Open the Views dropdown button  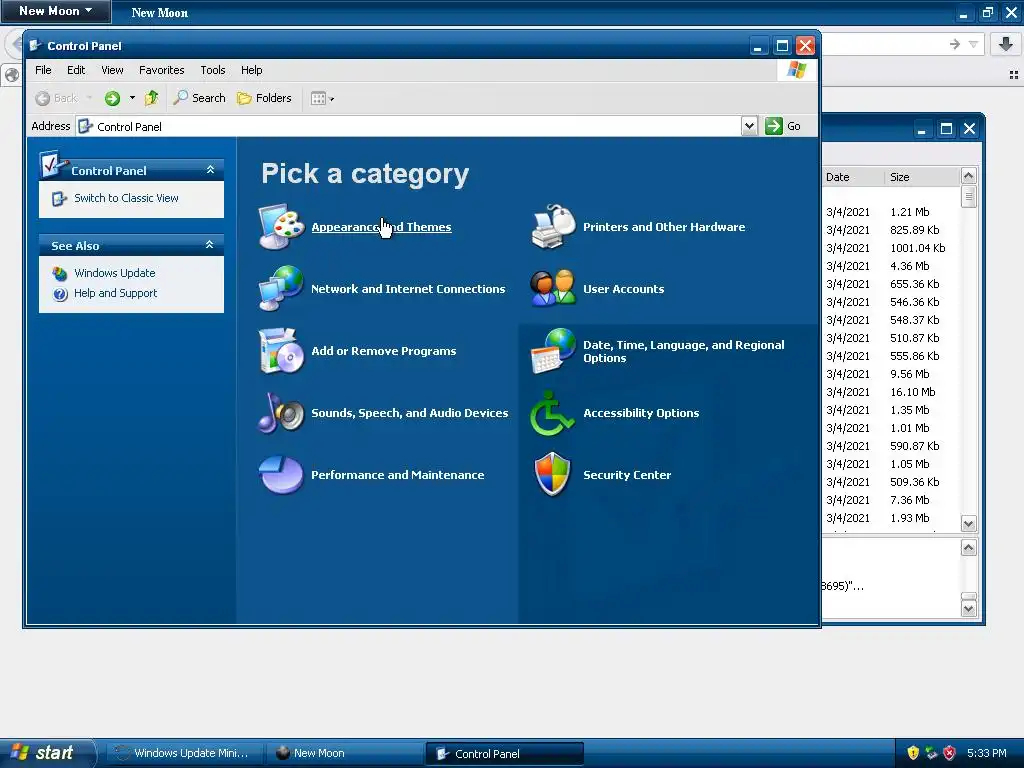point(323,99)
